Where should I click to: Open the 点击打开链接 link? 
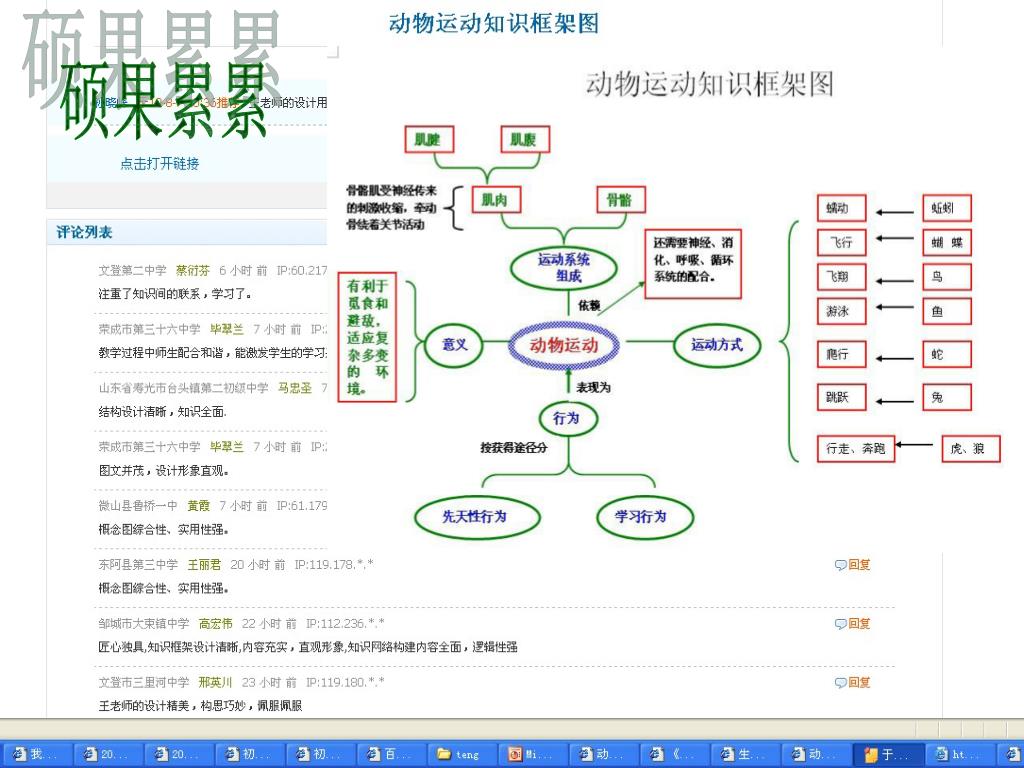[159, 164]
